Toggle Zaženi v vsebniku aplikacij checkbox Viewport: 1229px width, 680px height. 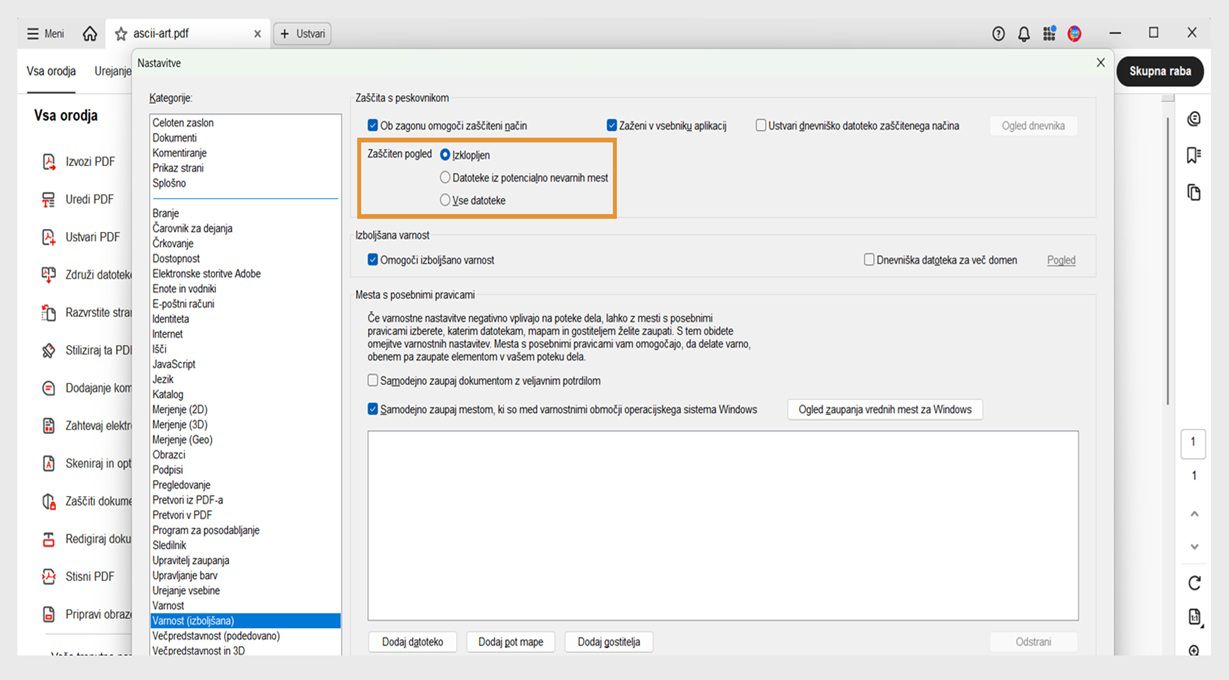[612, 126]
